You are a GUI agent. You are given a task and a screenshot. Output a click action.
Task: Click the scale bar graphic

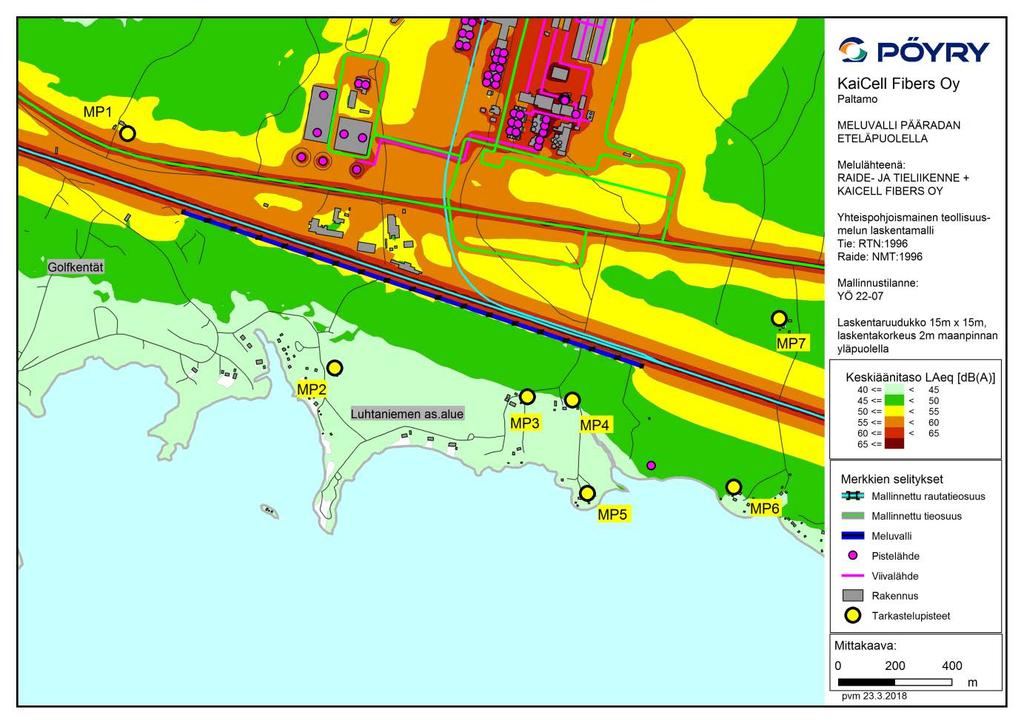pos(895,682)
